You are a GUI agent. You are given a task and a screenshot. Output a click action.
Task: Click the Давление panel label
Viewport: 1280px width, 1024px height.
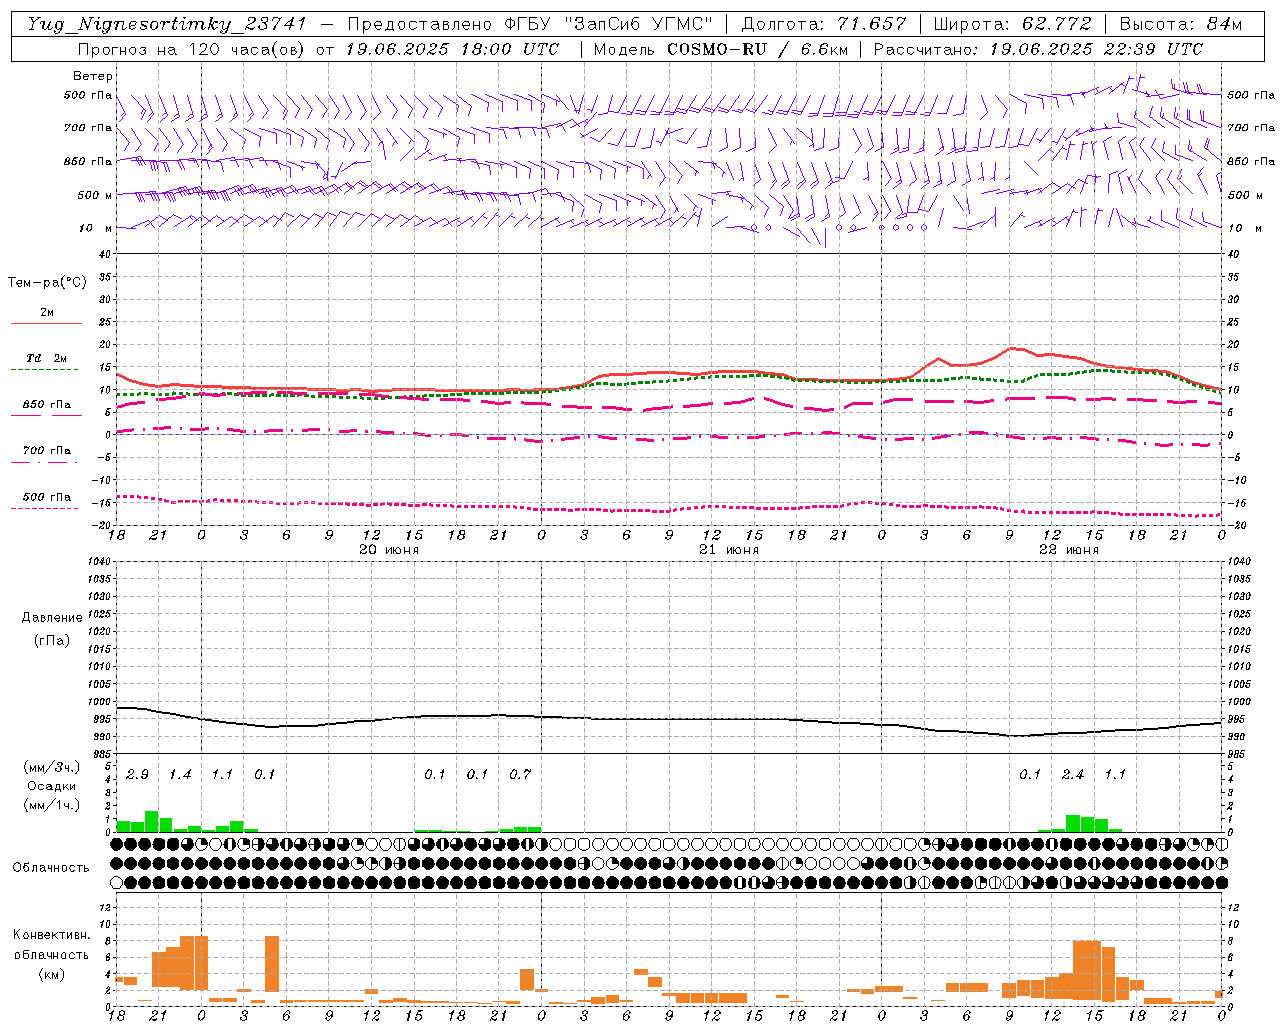[52, 618]
